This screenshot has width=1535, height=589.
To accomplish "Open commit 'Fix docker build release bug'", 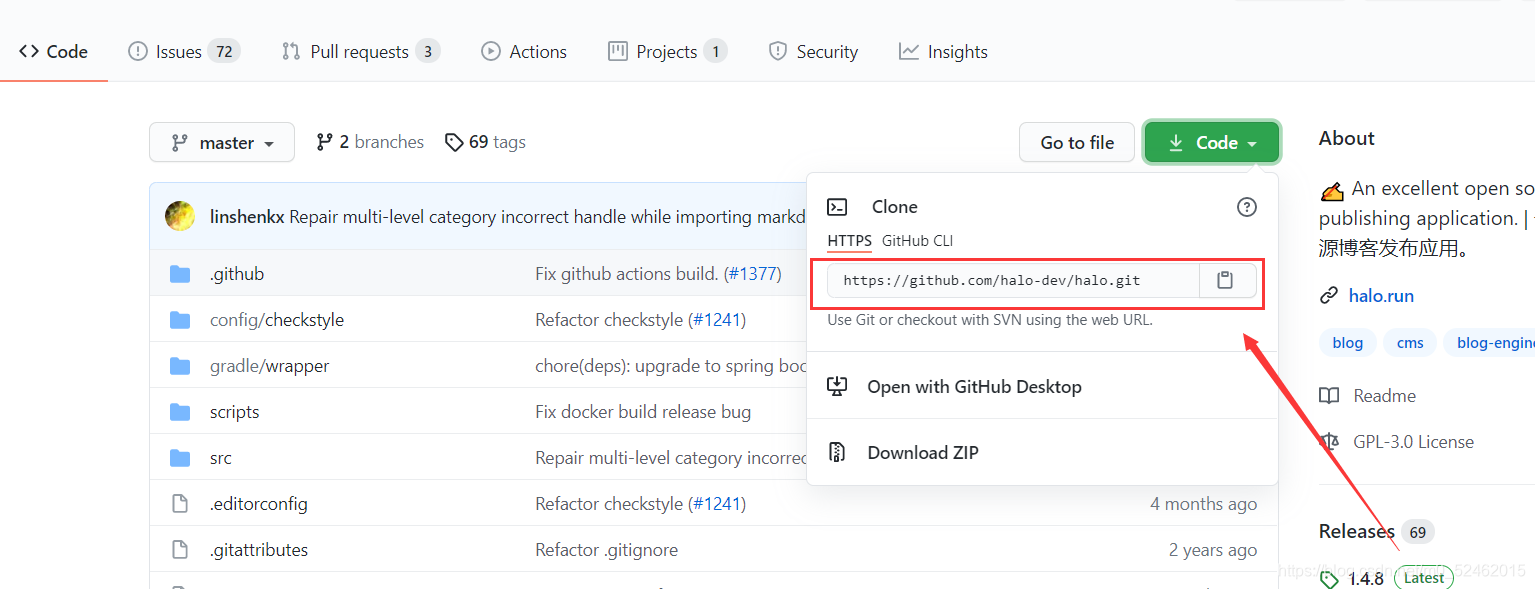I will (643, 412).
